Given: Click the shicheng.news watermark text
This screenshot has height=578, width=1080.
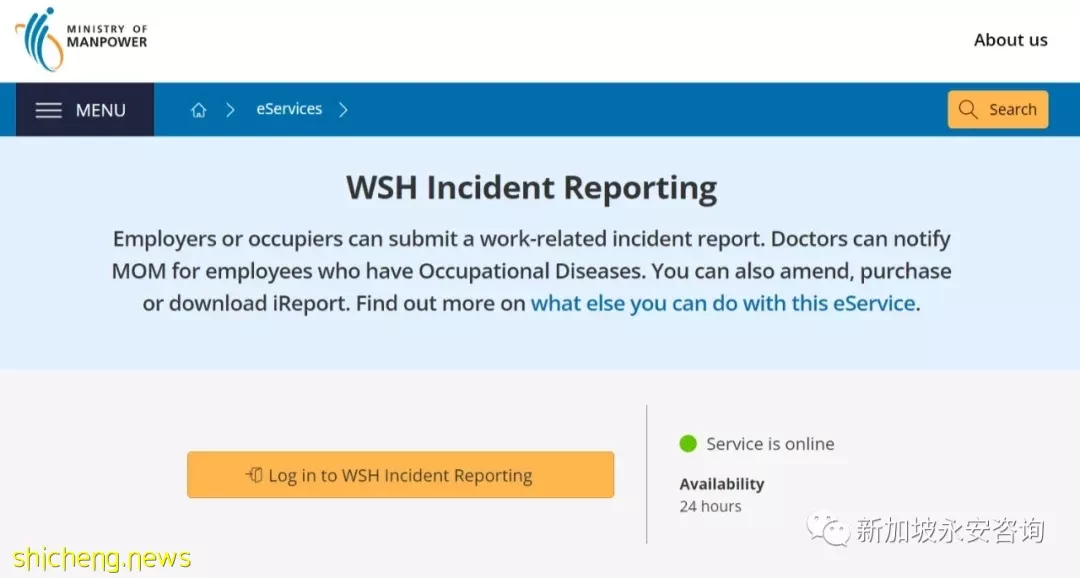Looking at the screenshot, I should (101, 558).
